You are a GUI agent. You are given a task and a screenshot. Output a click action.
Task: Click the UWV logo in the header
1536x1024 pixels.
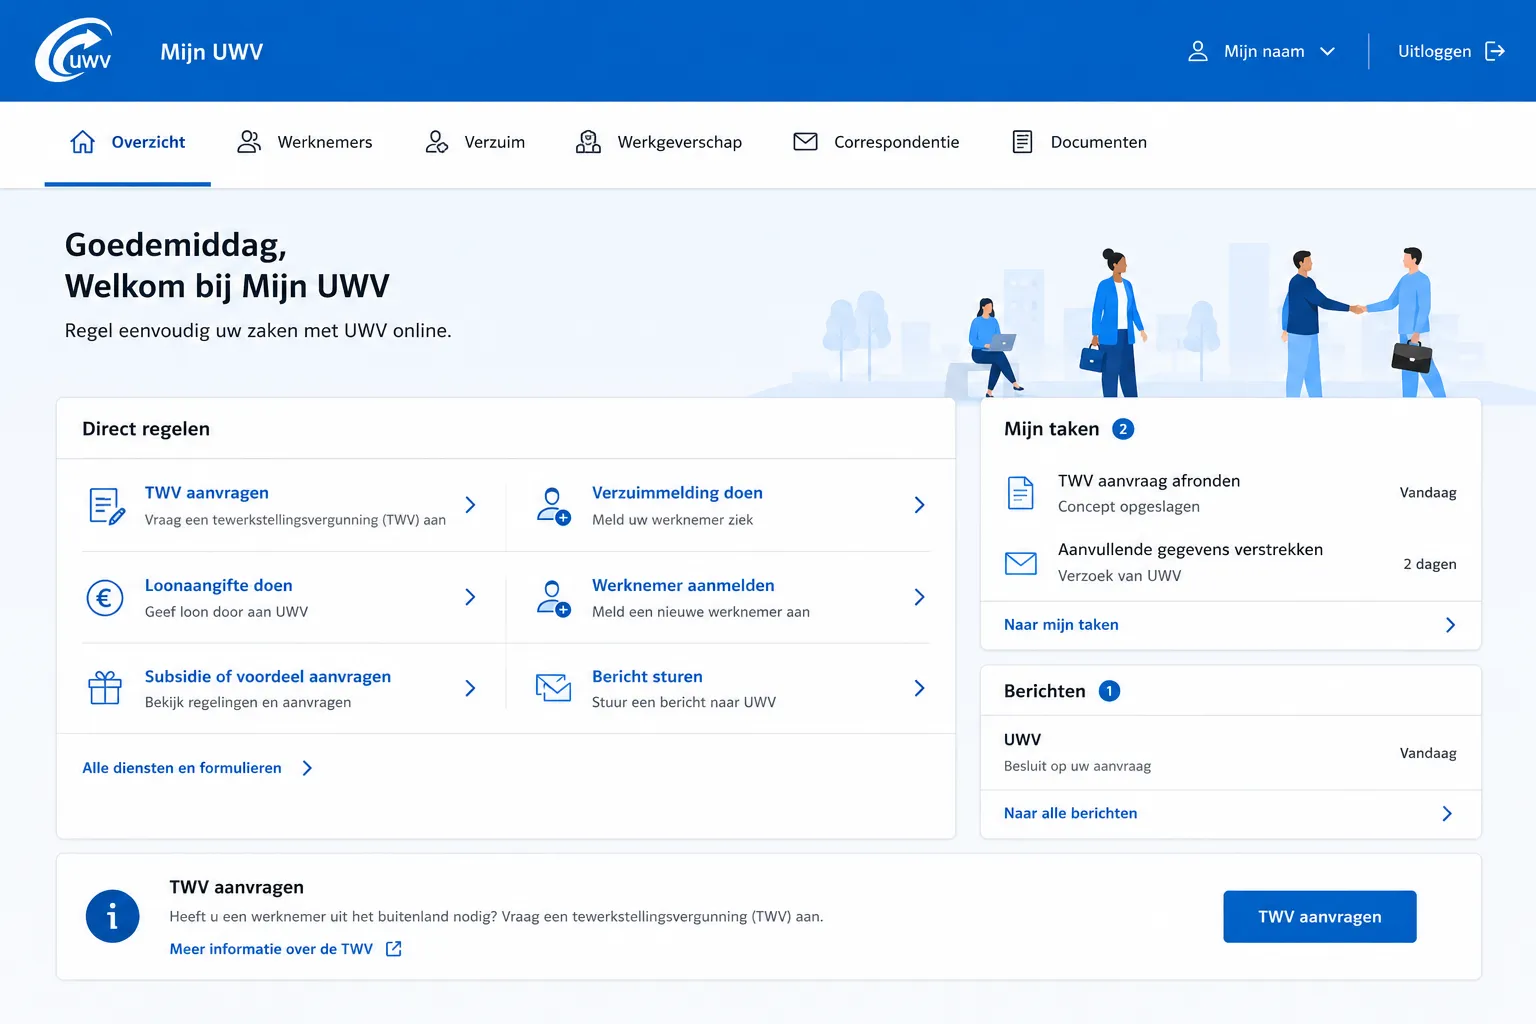(x=74, y=50)
